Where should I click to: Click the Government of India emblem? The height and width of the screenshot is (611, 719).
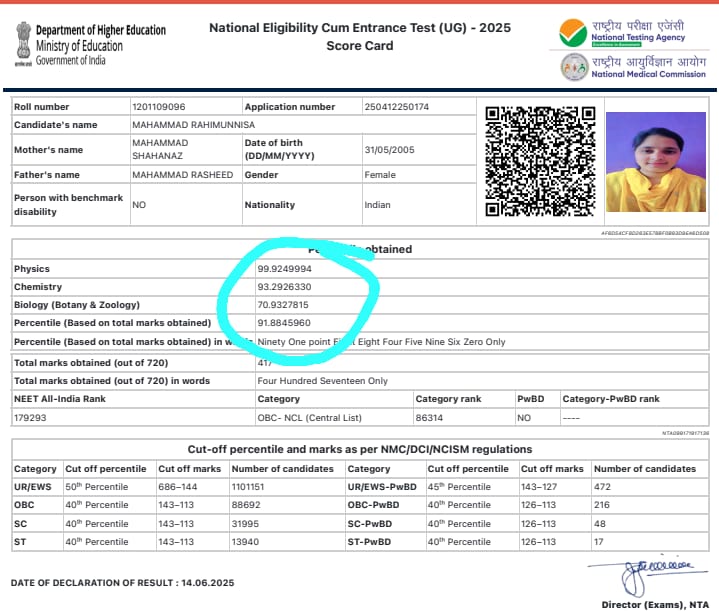[20, 43]
